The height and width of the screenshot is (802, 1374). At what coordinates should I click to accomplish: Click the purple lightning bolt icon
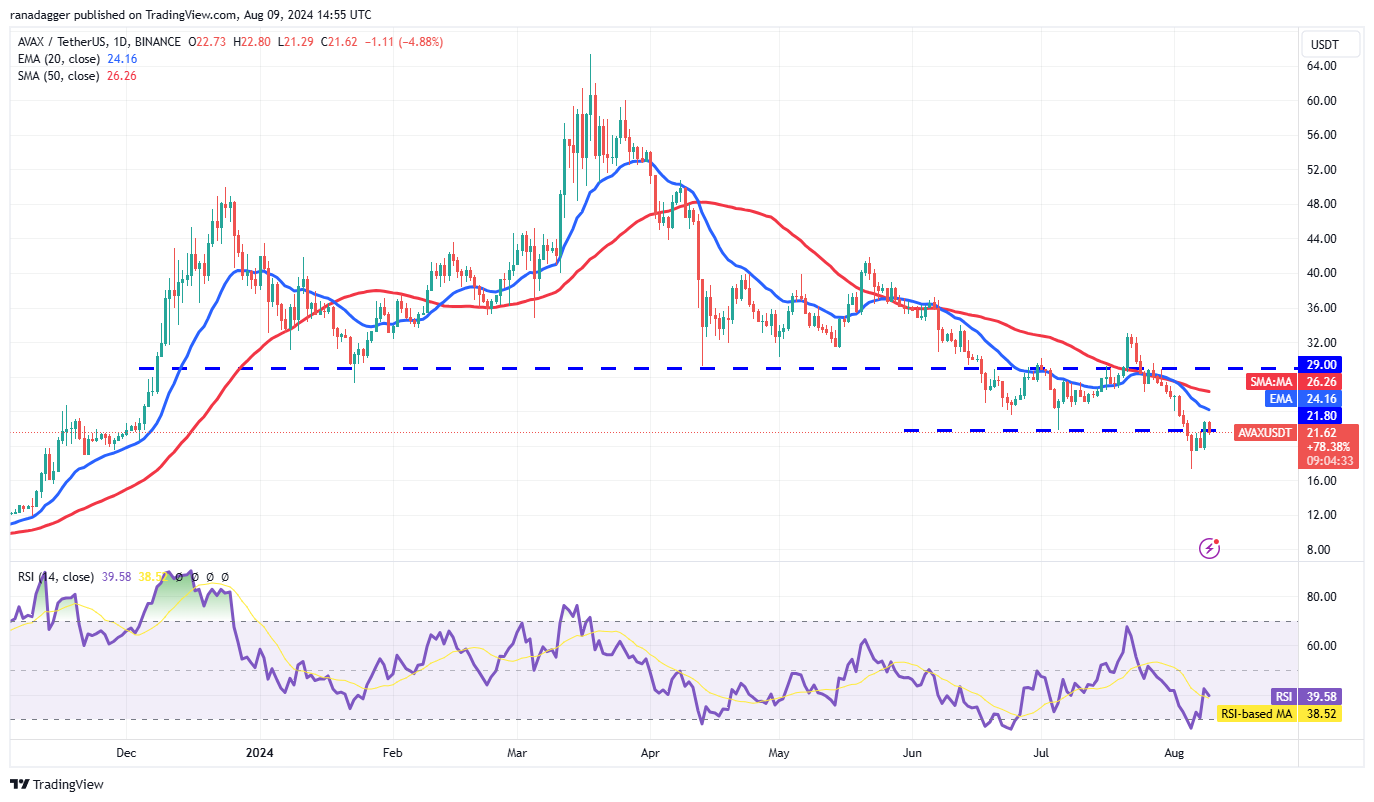click(x=1209, y=548)
